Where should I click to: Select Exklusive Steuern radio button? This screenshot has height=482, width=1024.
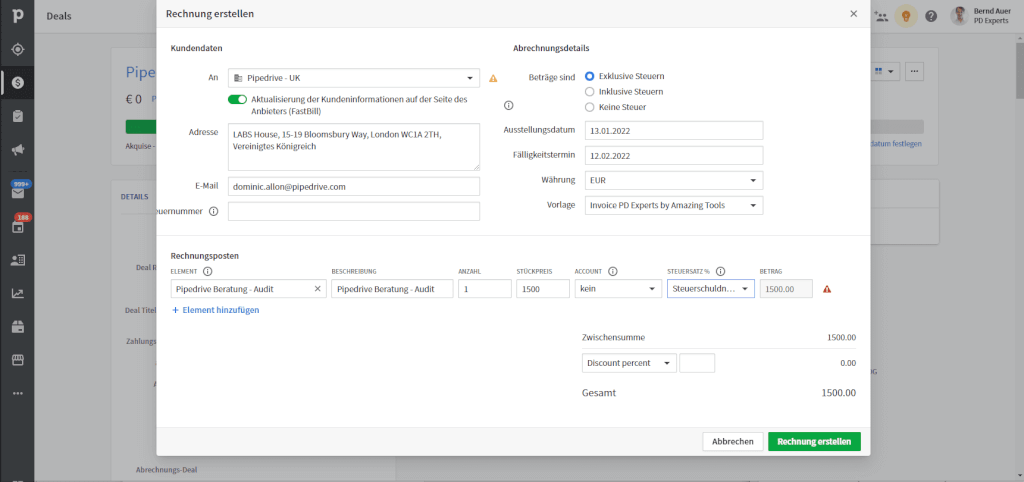point(590,76)
